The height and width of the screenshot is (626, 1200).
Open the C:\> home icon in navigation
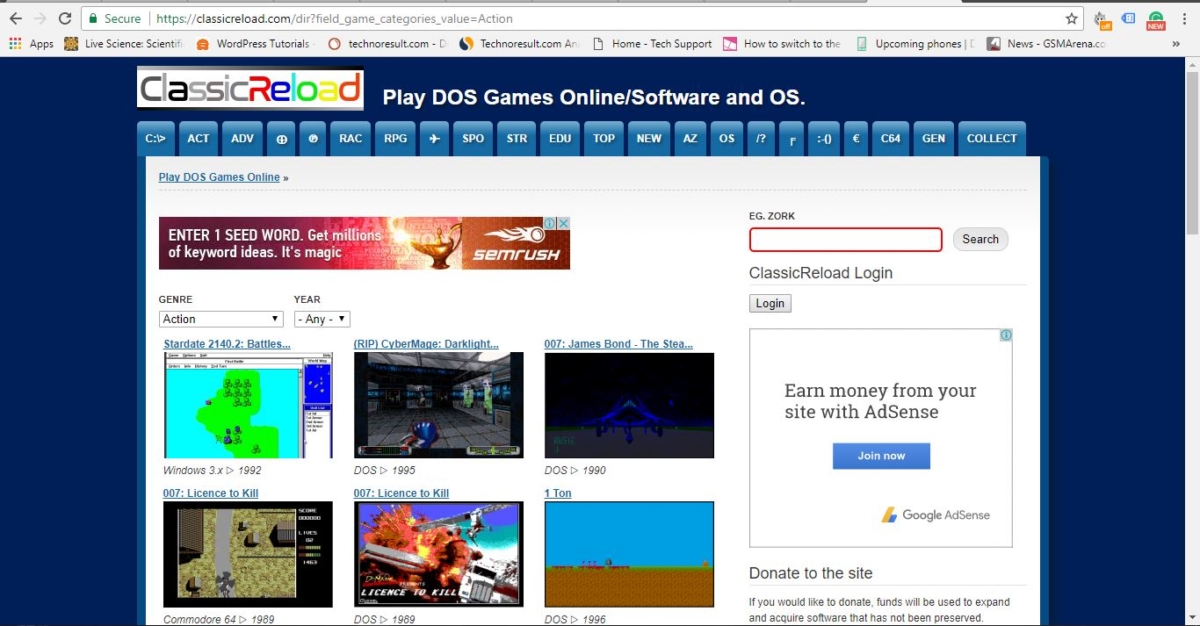(x=155, y=138)
